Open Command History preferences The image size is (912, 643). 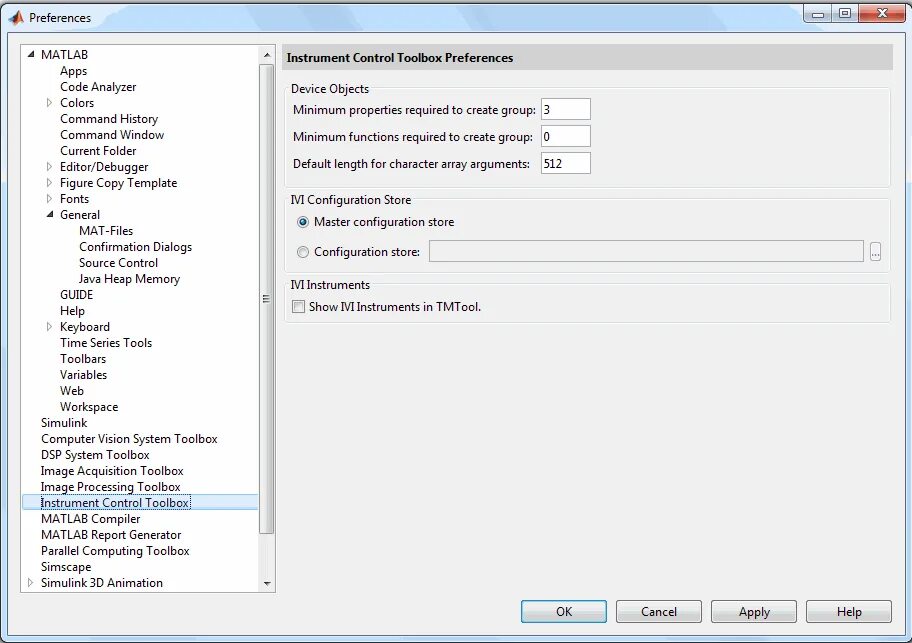coord(109,119)
